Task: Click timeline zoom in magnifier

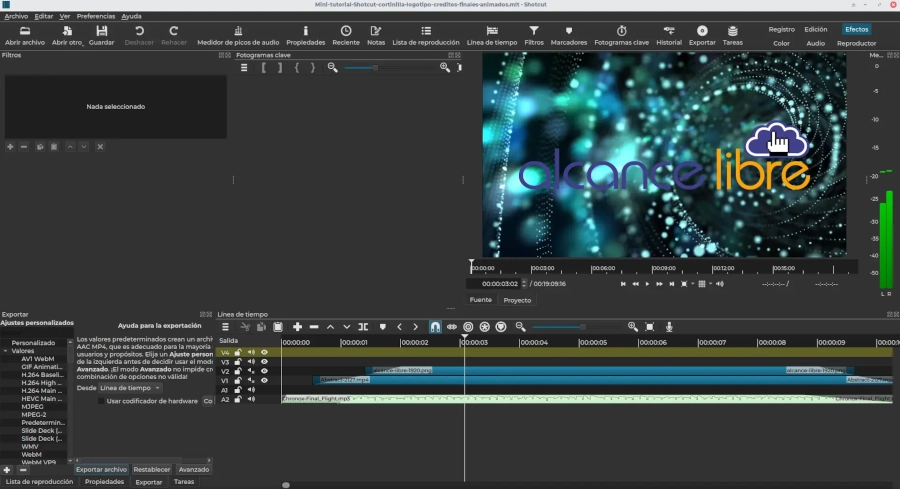Action: [x=633, y=327]
